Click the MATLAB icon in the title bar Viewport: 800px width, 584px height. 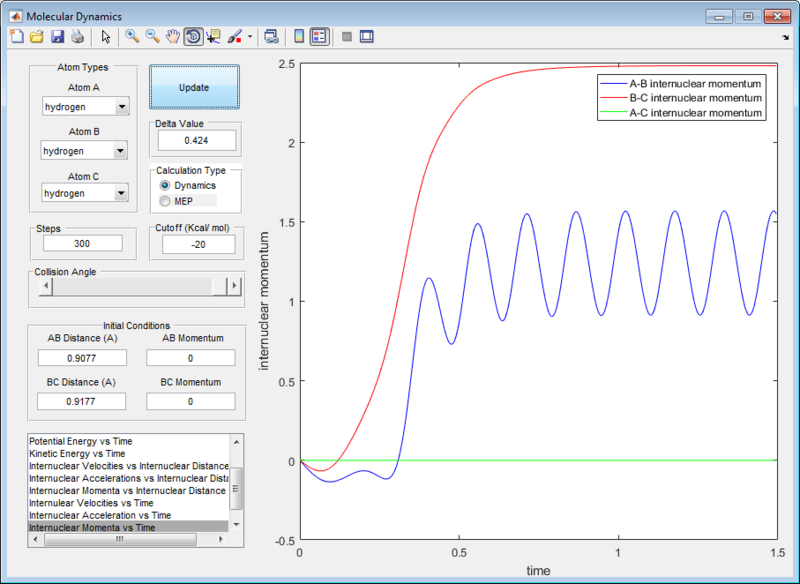tap(16, 16)
